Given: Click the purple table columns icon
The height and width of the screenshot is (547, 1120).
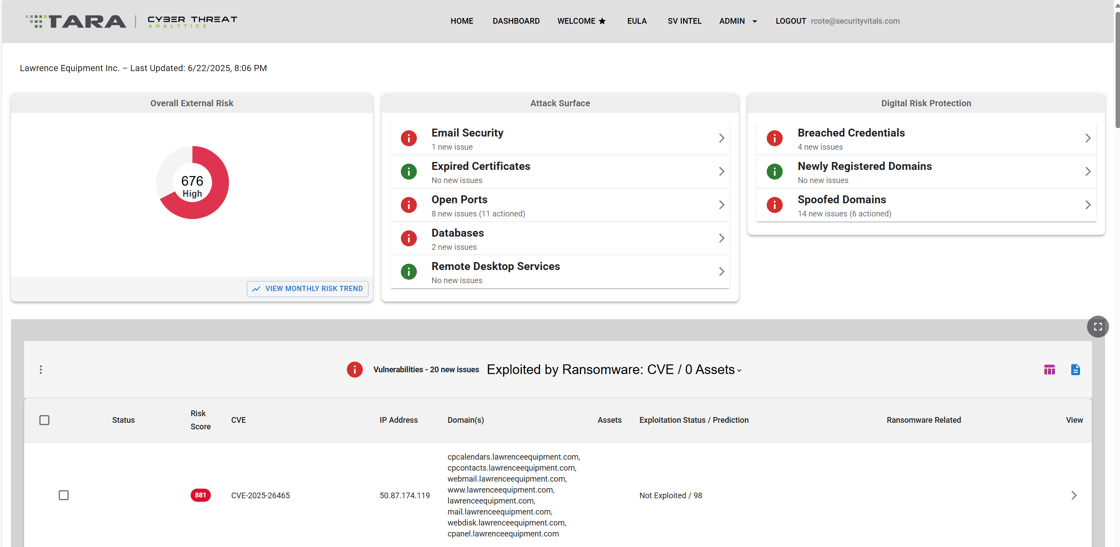Looking at the screenshot, I should pos(1049,369).
